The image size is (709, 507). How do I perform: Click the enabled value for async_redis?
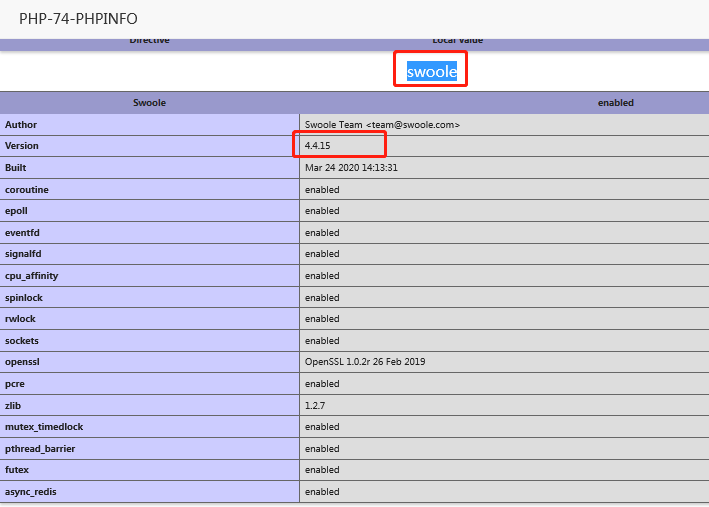[322, 492]
